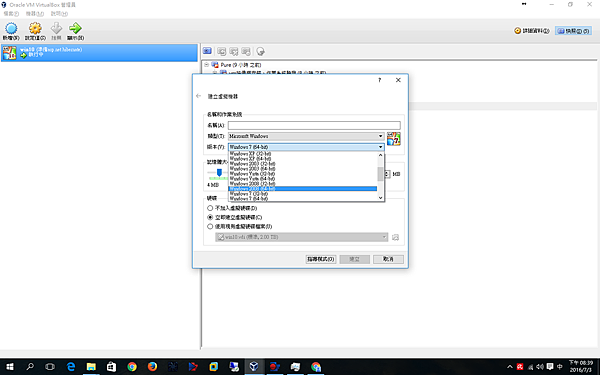This screenshot has width=600, height=375.
Task: Open the Help (說明) menu
Action: point(59,14)
